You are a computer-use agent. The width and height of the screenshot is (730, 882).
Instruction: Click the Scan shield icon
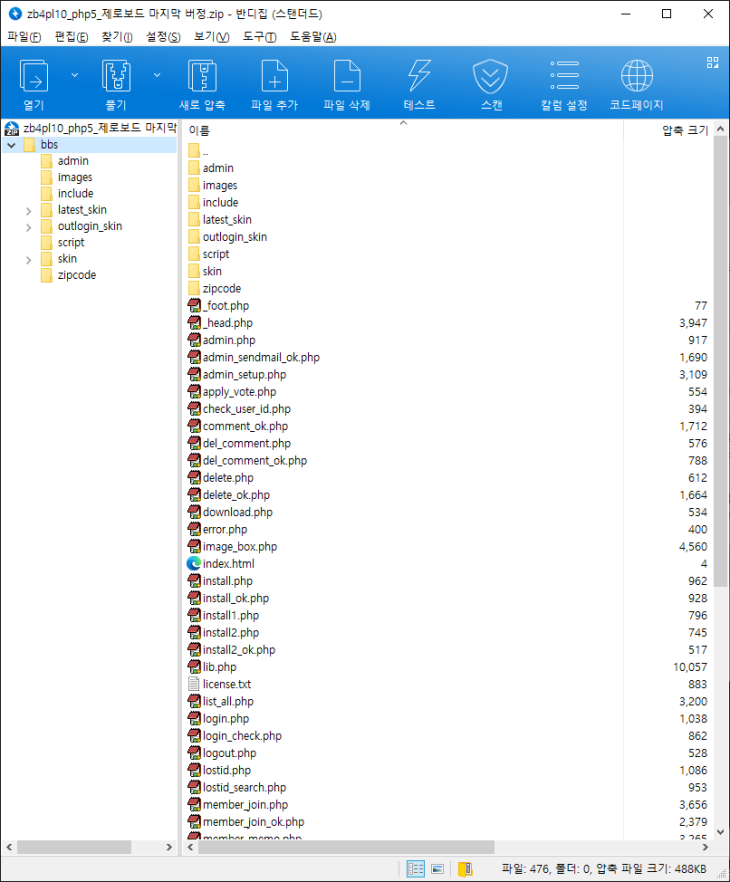(490, 75)
